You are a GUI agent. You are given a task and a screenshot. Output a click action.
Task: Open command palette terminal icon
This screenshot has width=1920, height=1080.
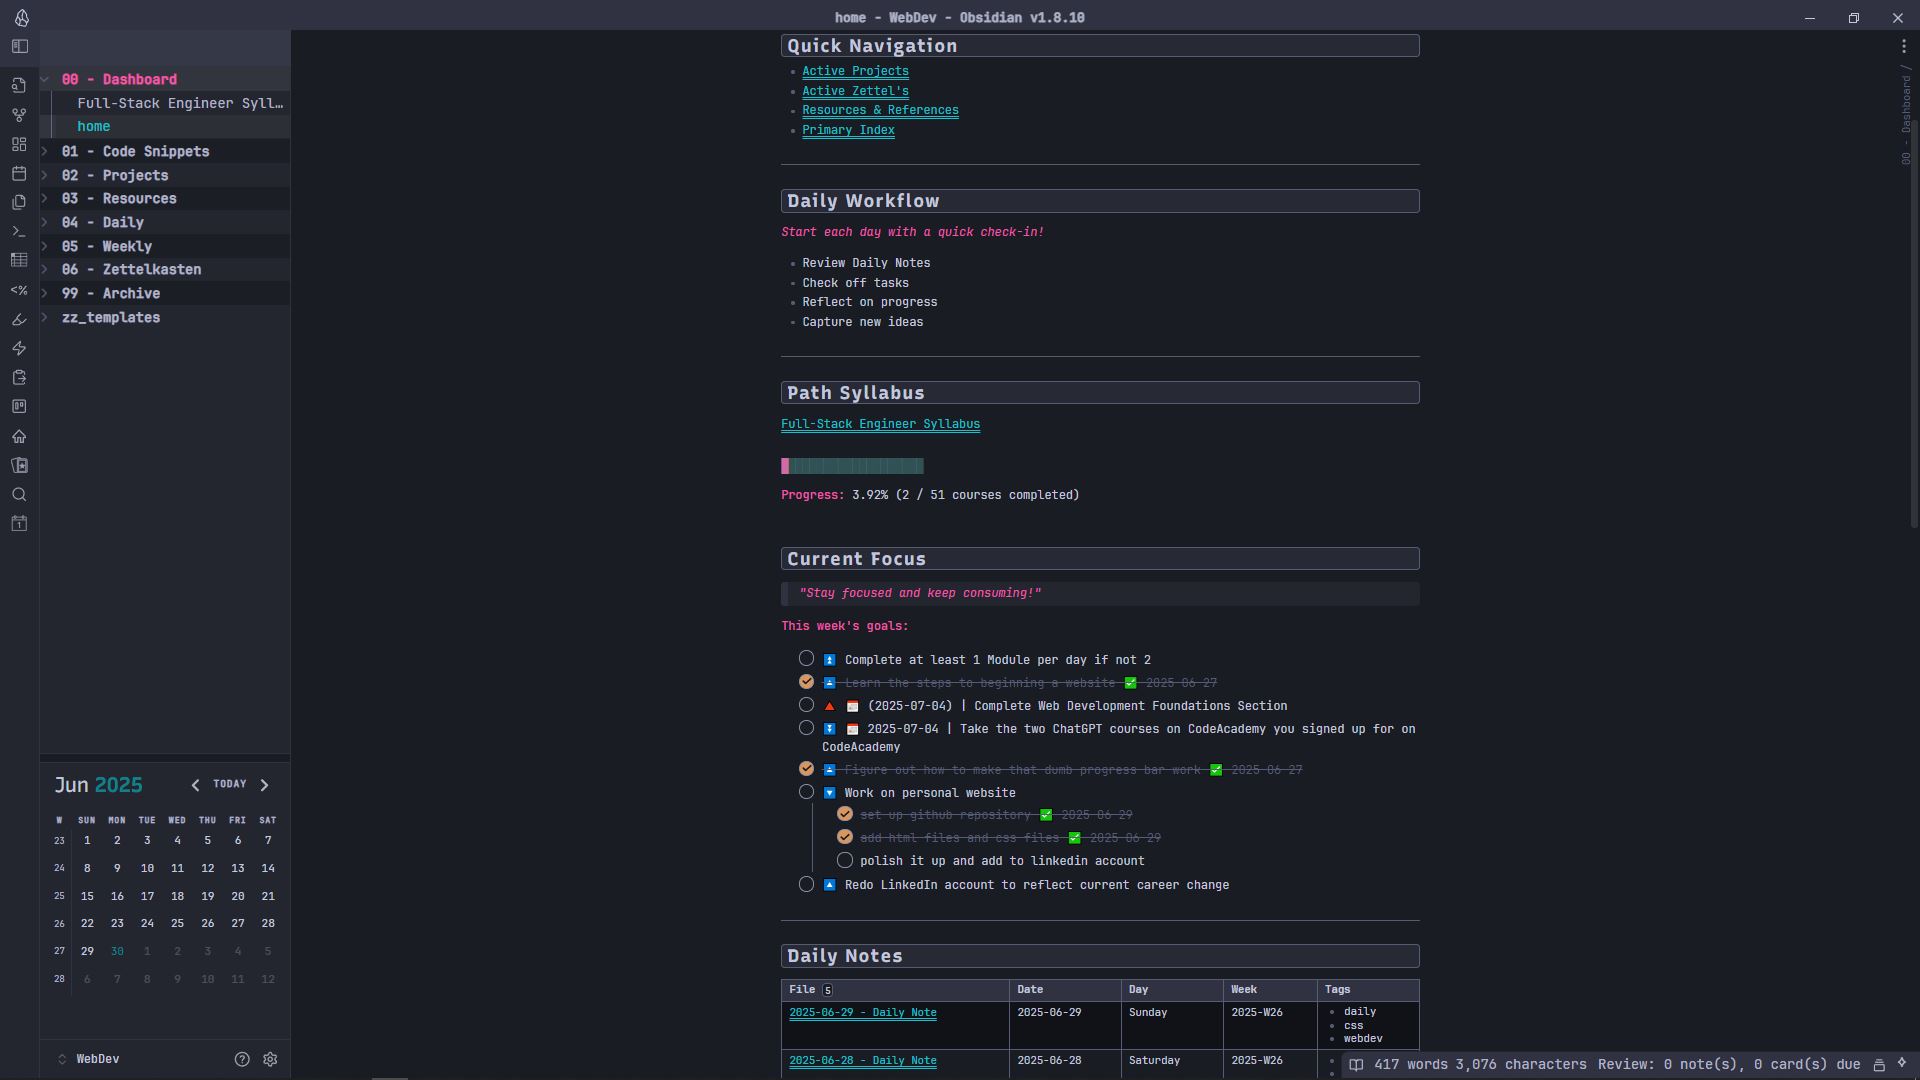(19, 231)
